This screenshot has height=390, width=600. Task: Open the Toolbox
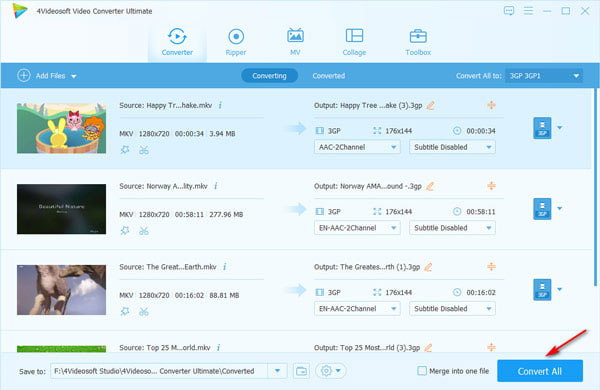[x=418, y=42]
